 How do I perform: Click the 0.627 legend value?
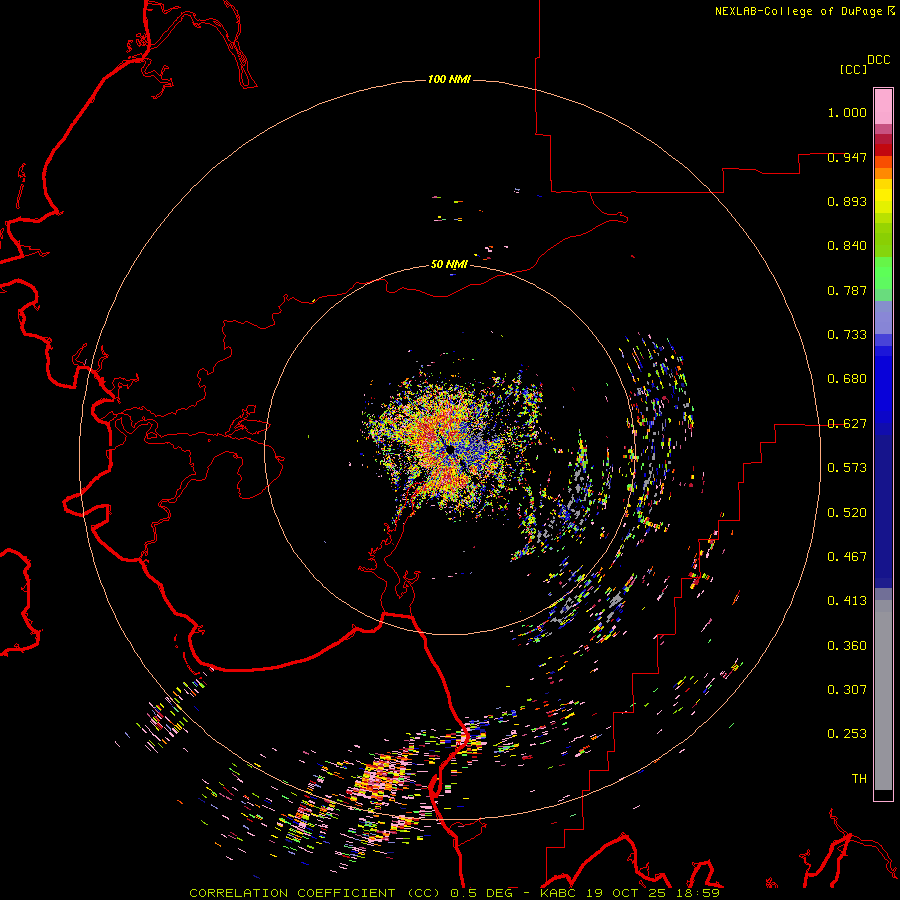coord(847,424)
